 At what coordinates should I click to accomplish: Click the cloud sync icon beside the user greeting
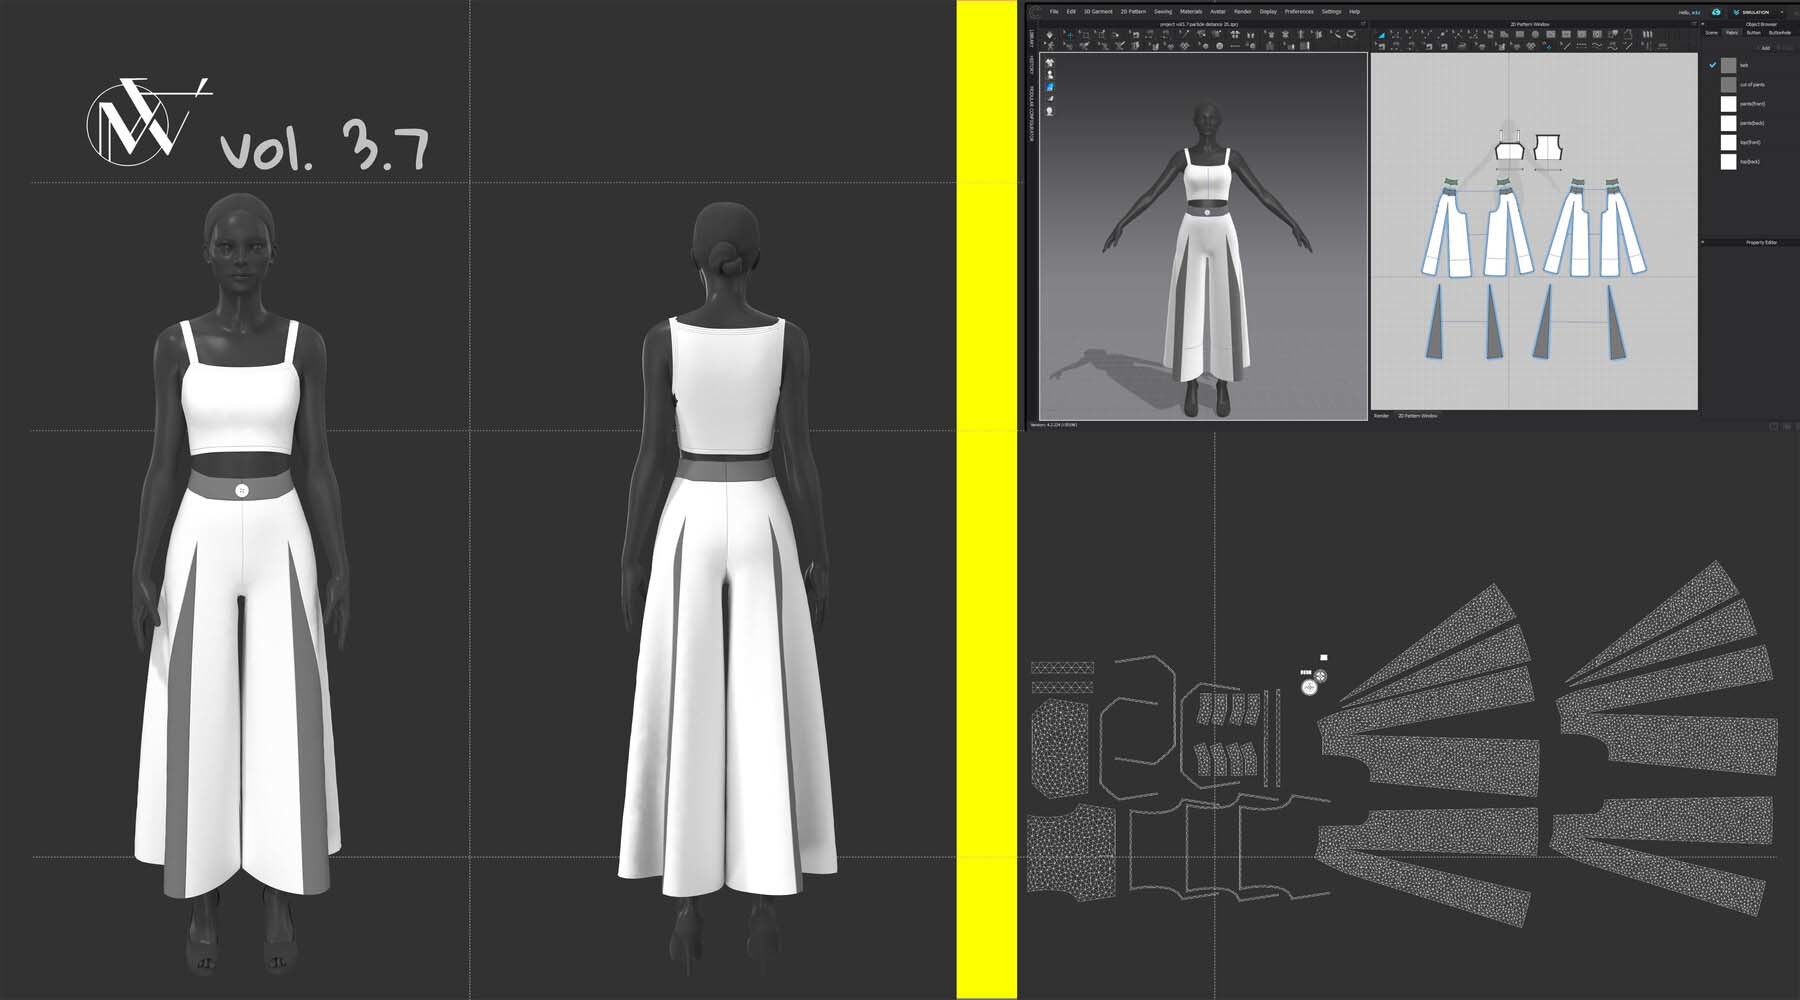pyautogui.click(x=1716, y=12)
